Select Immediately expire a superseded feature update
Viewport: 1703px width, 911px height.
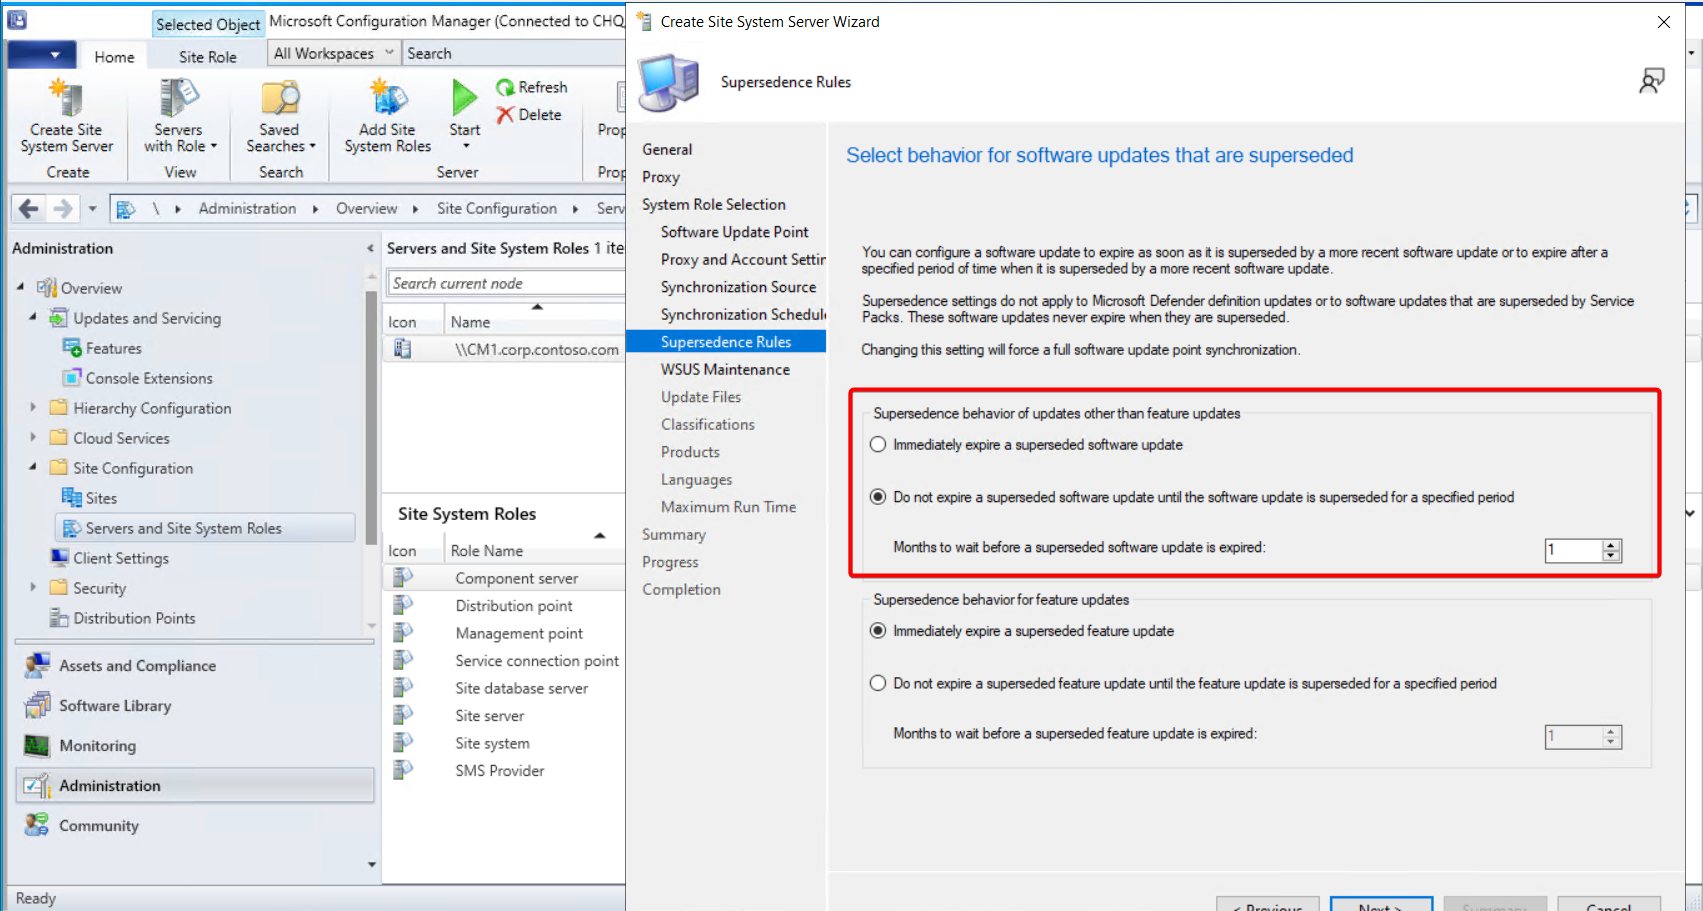[x=878, y=631]
